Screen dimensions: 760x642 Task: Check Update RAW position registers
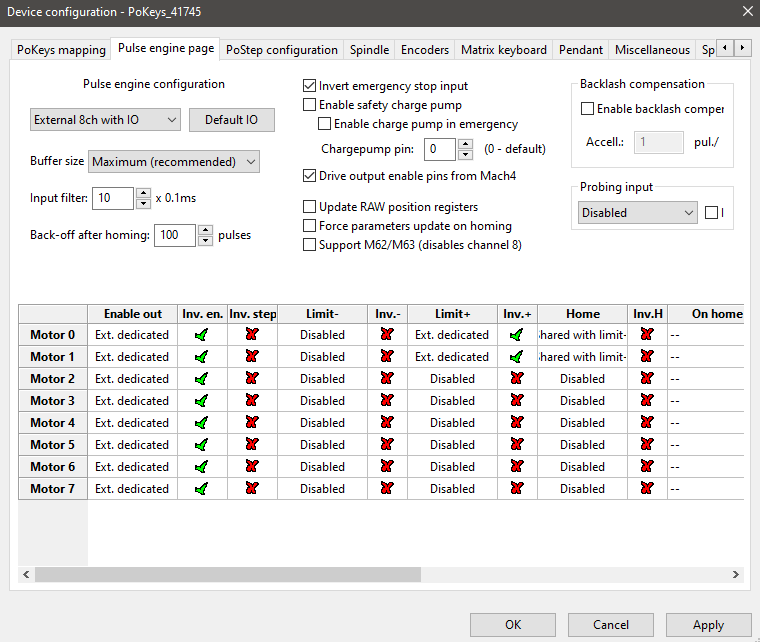[309, 207]
